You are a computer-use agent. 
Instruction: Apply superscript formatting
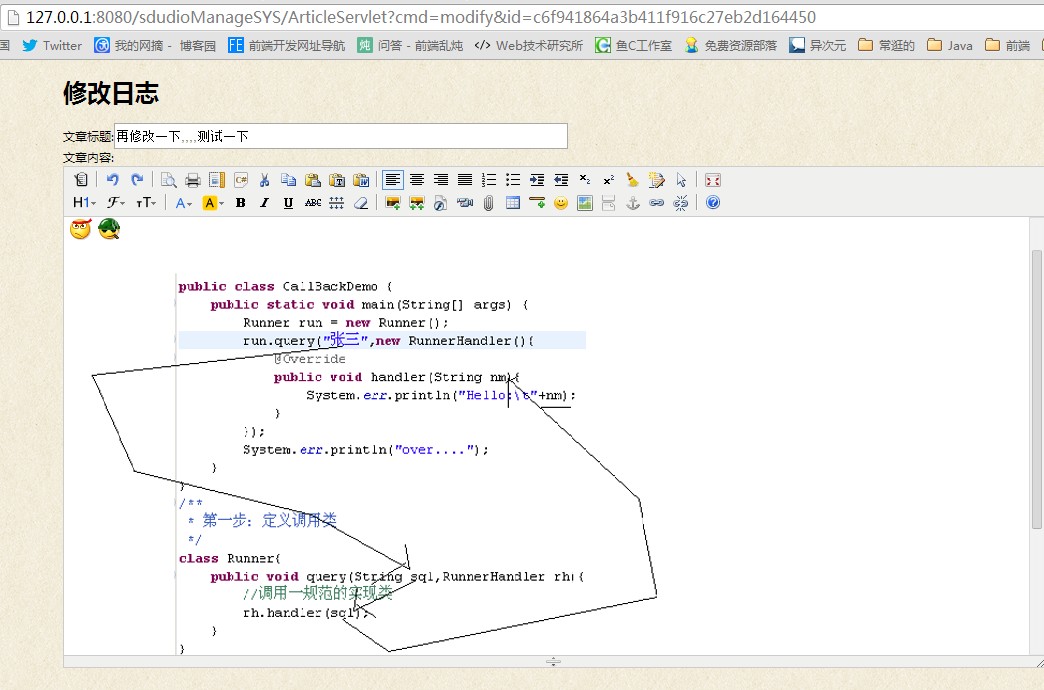point(609,180)
